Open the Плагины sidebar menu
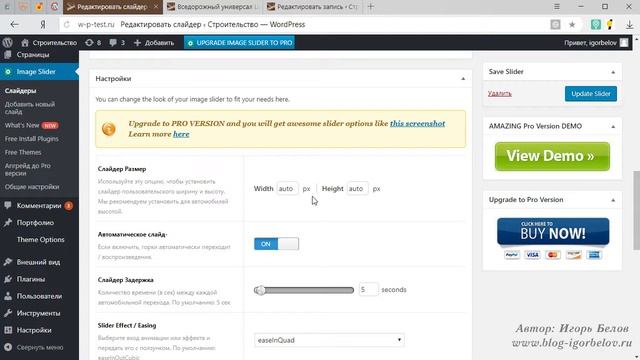640x360 pixels. 31,279
